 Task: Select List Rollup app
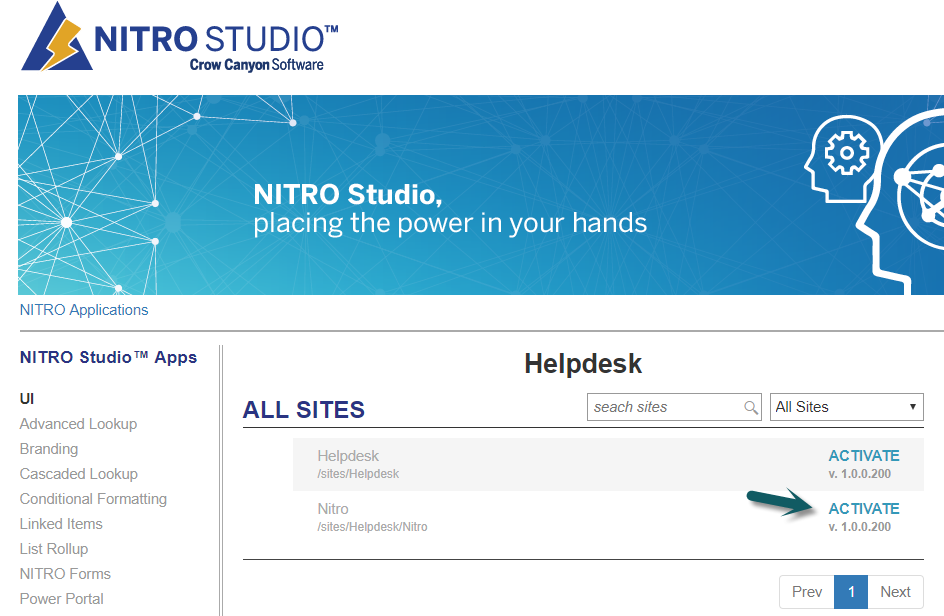54,549
